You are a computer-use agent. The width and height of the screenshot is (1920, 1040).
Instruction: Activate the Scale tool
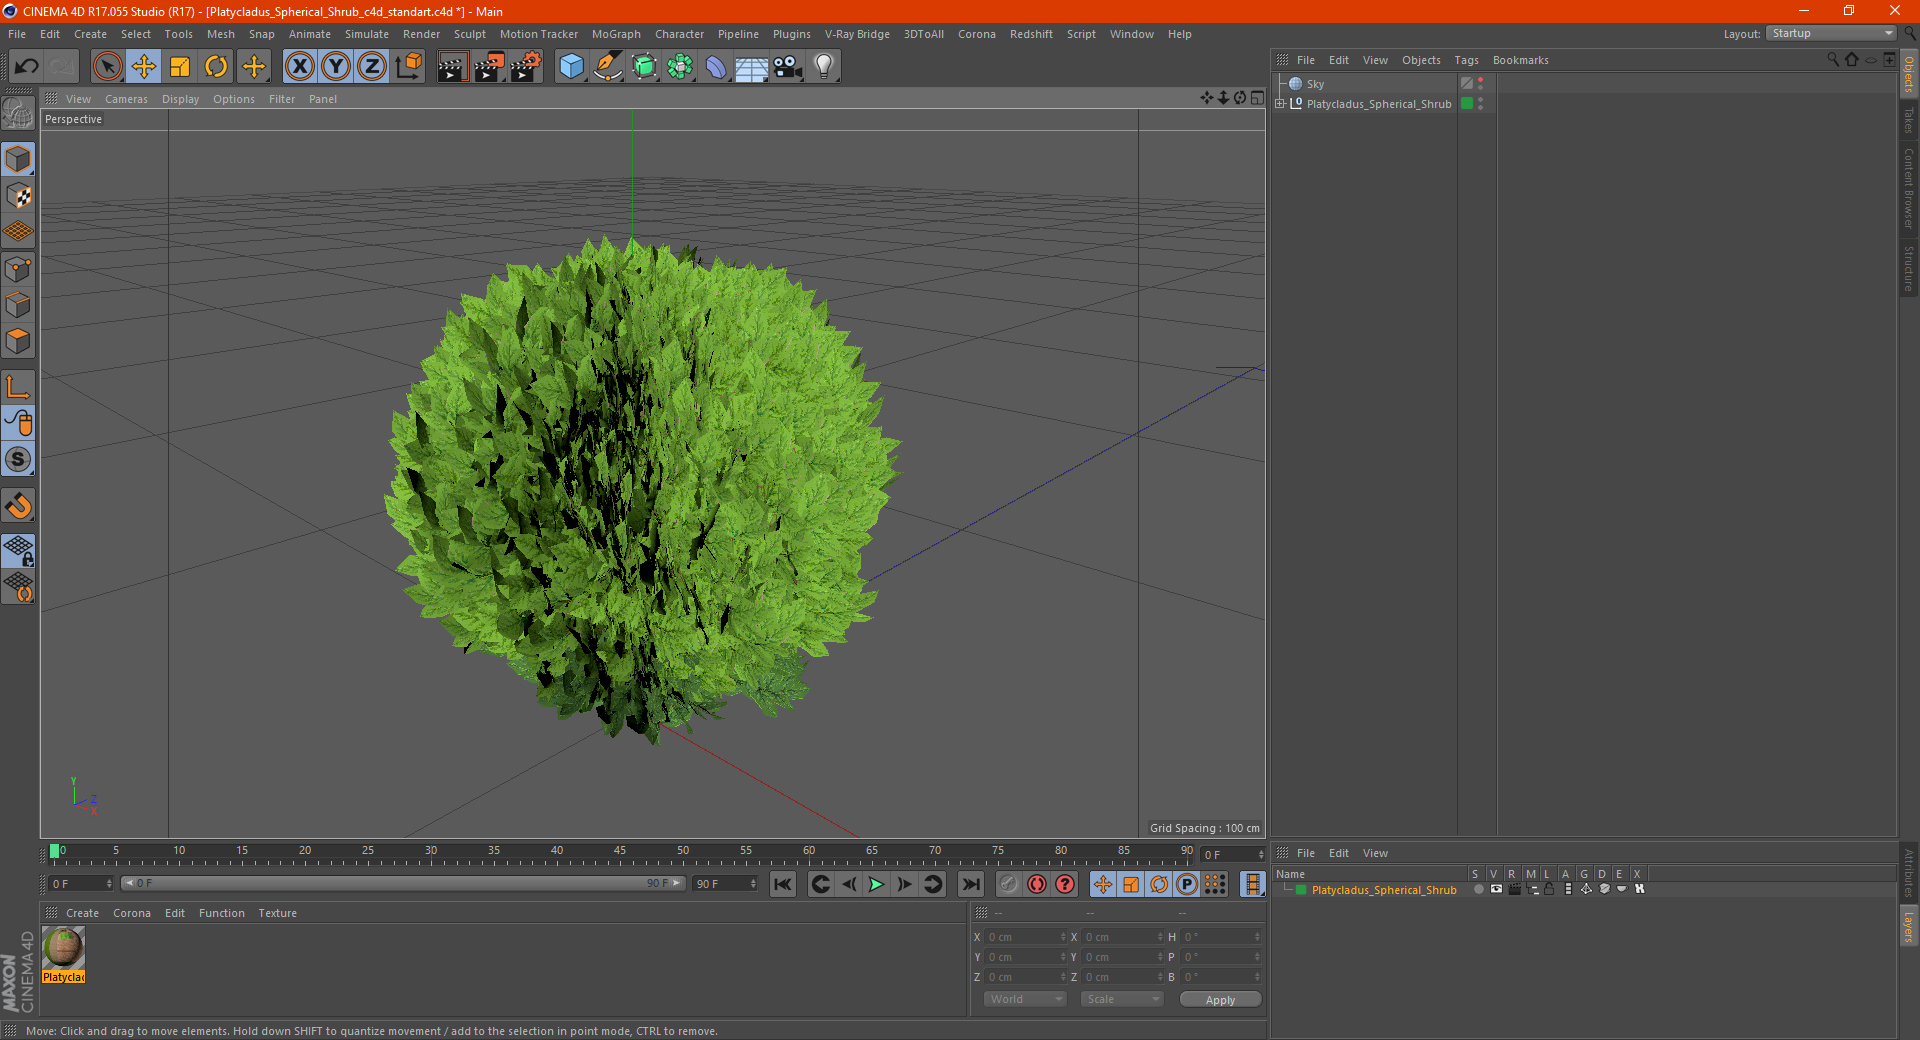tap(180, 67)
